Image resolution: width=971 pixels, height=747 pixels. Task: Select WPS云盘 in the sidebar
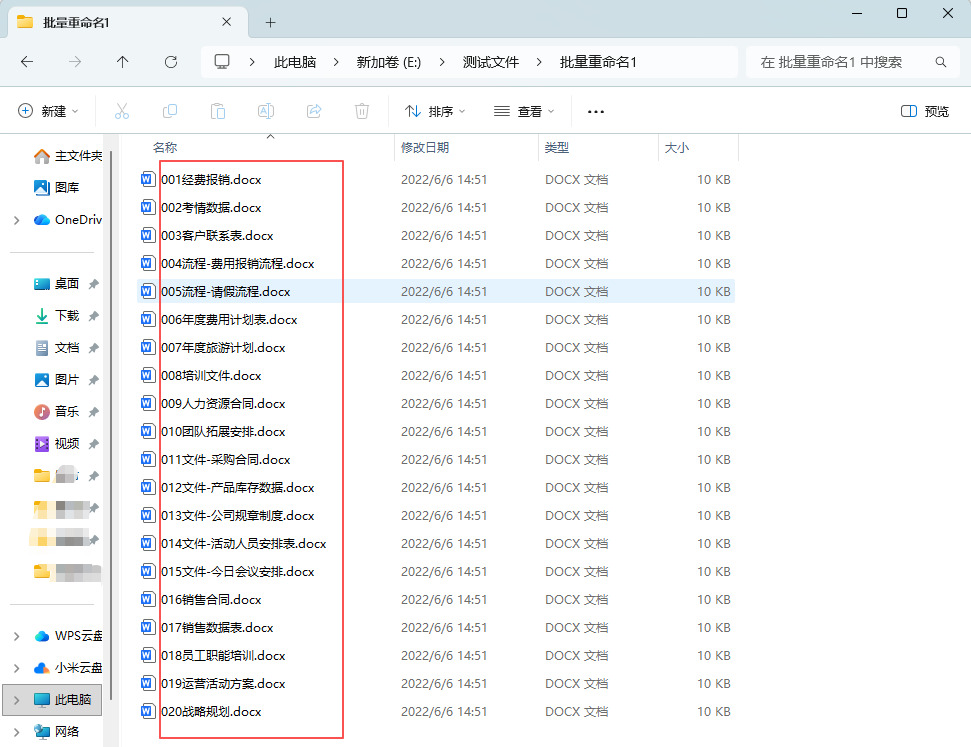click(68, 636)
